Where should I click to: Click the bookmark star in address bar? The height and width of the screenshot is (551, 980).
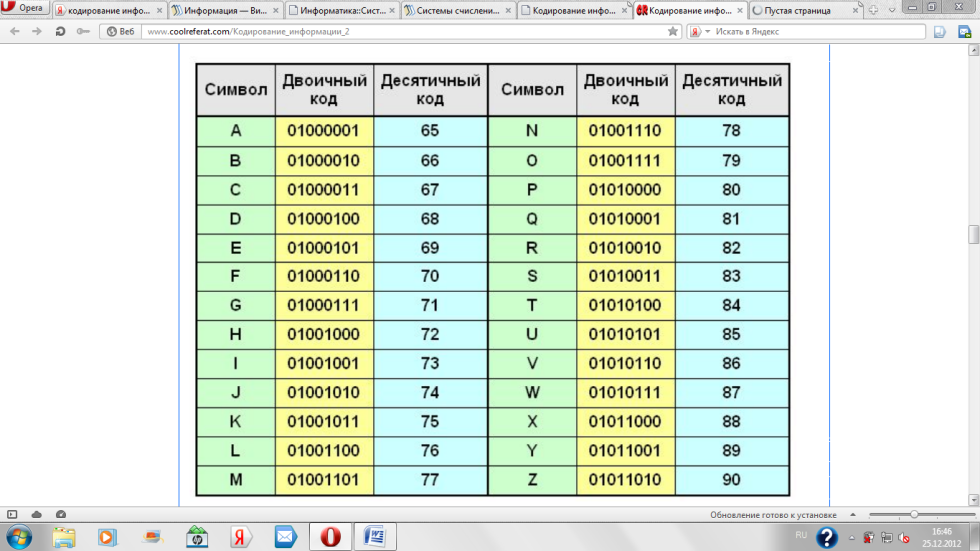pos(673,31)
